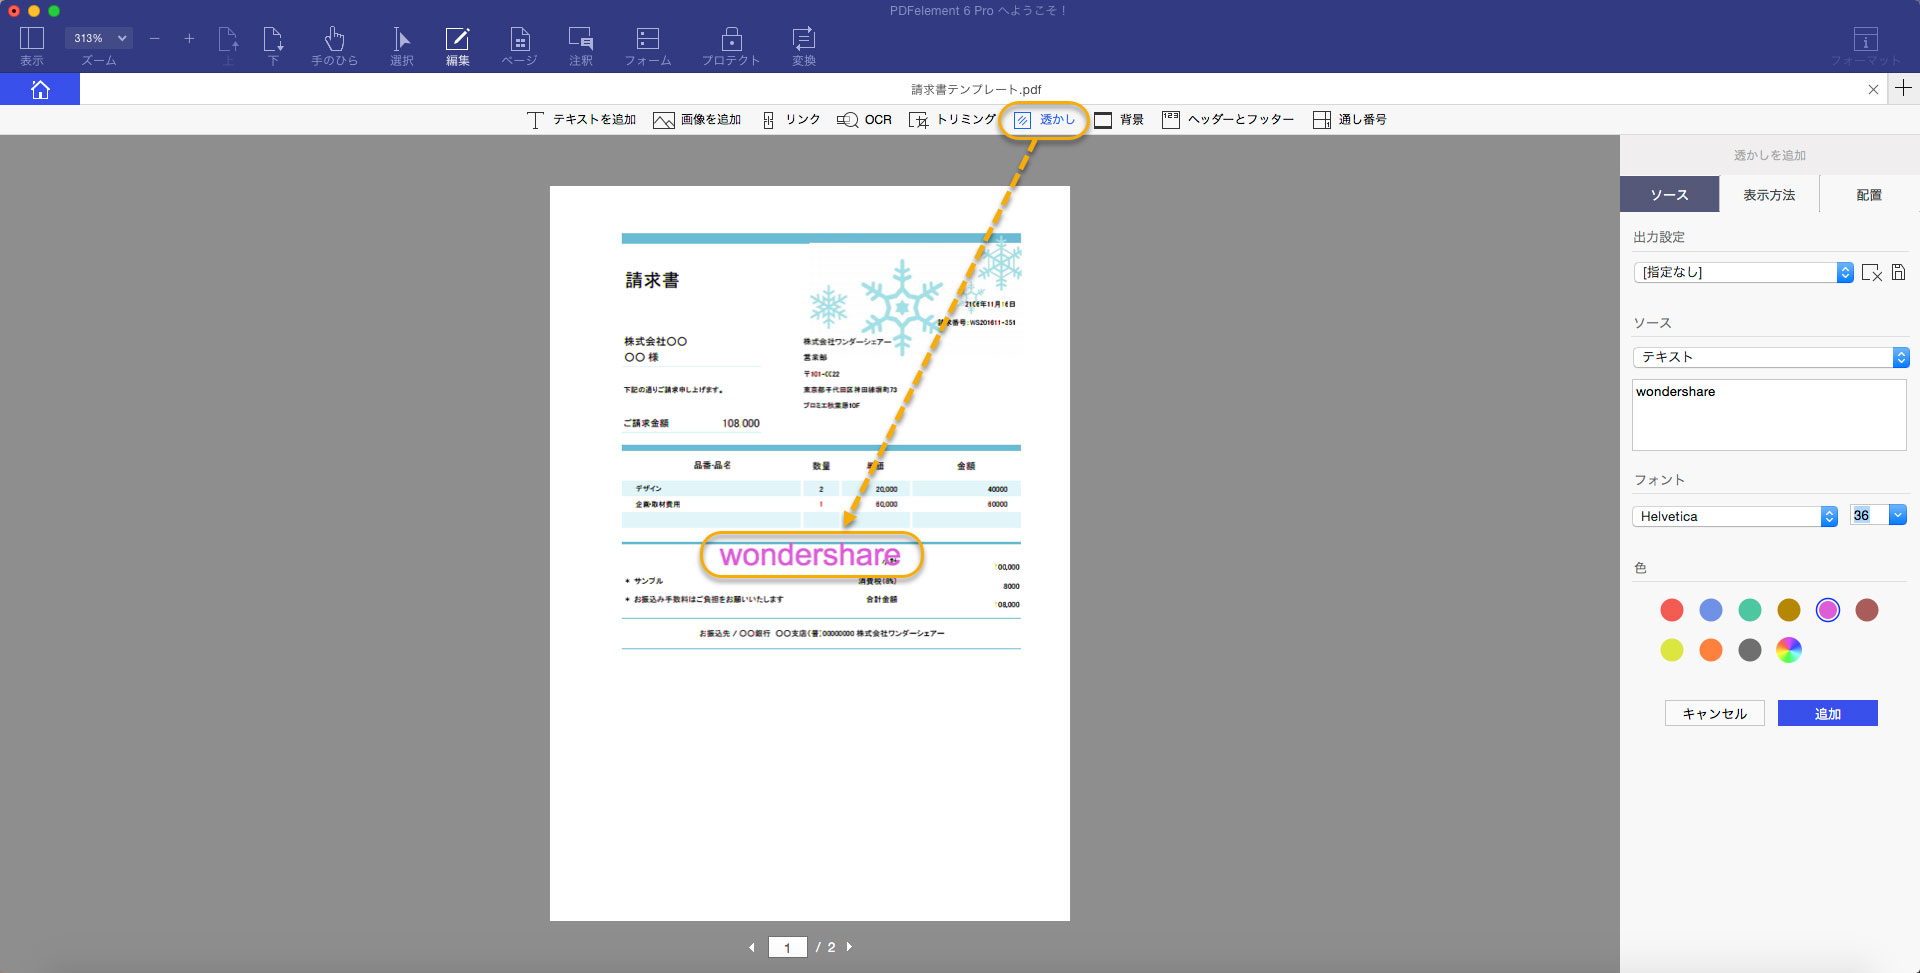
Task: Go to next page with 下 icon
Action: pos(273,40)
